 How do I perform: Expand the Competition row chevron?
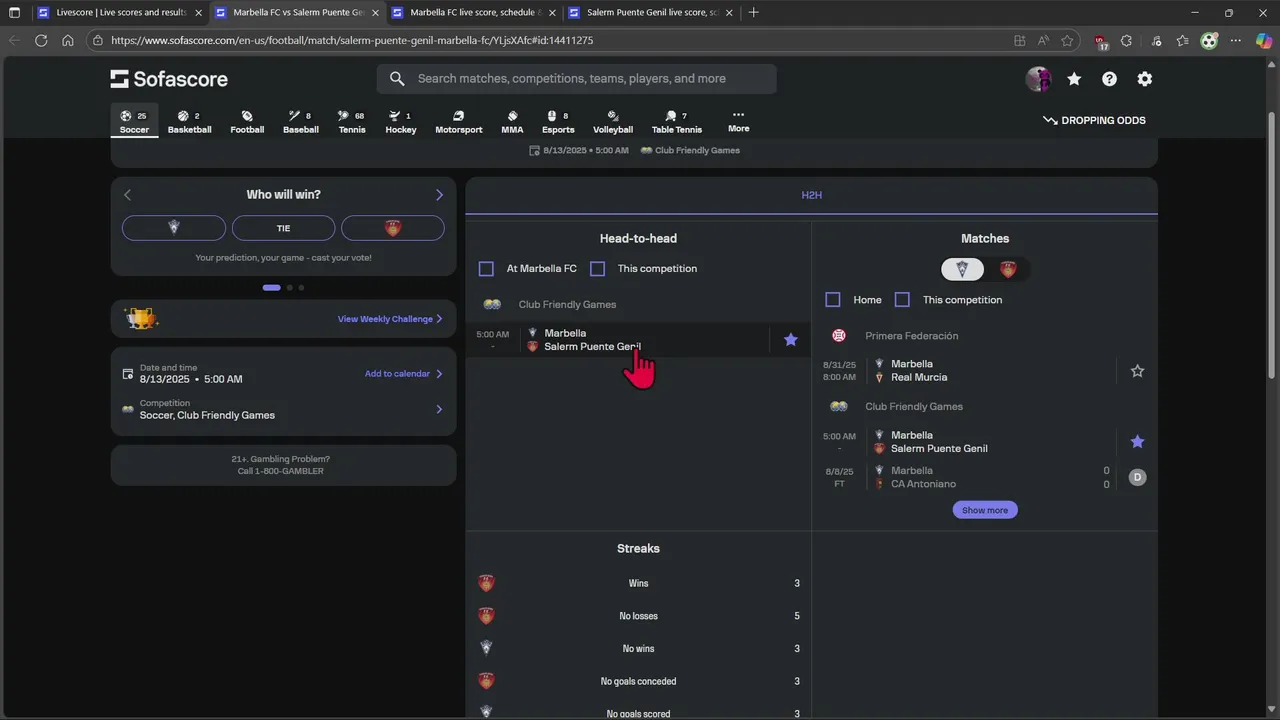pos(439,409)
